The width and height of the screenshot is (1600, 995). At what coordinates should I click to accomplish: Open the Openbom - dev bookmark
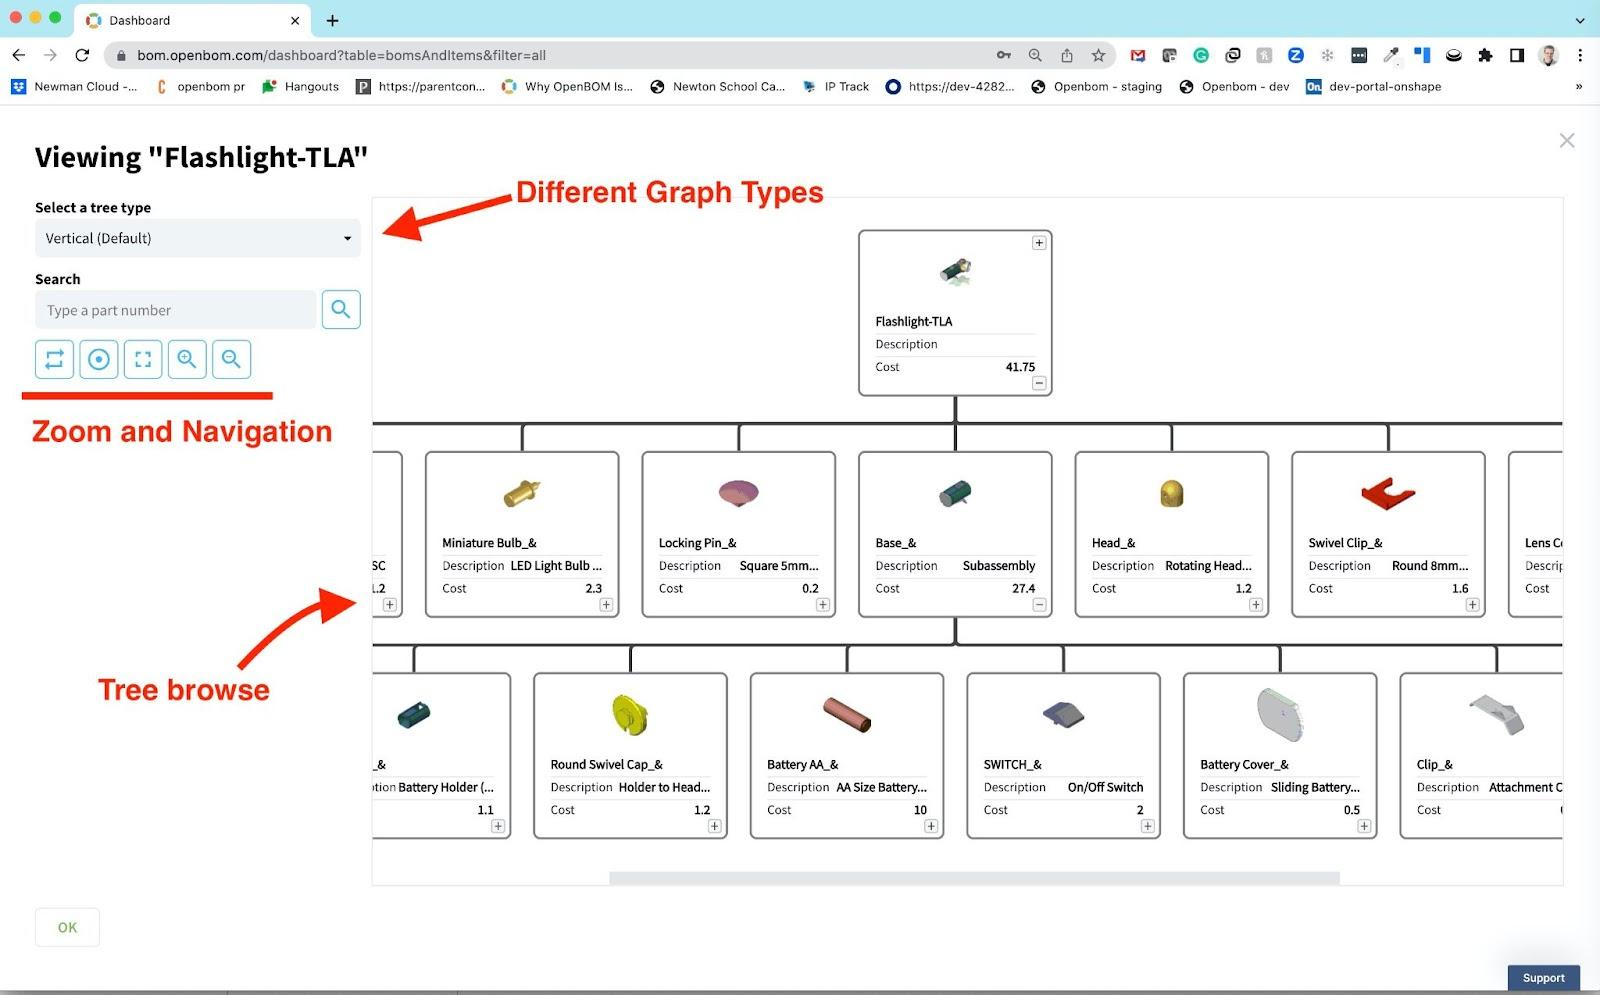tap(1235, 87)
